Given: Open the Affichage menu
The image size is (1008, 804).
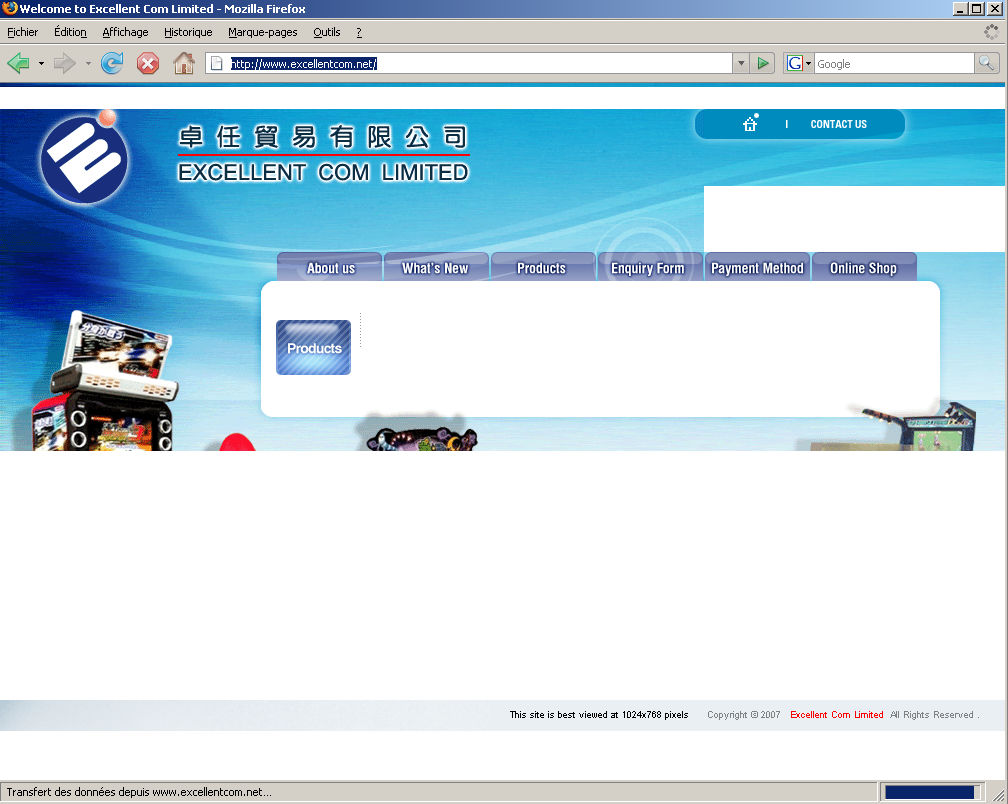Looking at the screenshot, I should tap(125, 32).
